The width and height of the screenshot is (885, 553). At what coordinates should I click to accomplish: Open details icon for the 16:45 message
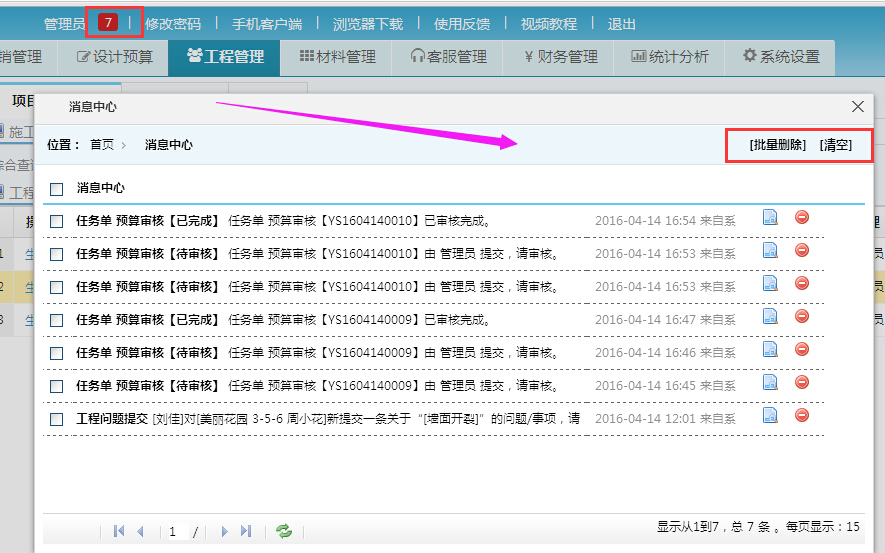[x=770, y=383]
